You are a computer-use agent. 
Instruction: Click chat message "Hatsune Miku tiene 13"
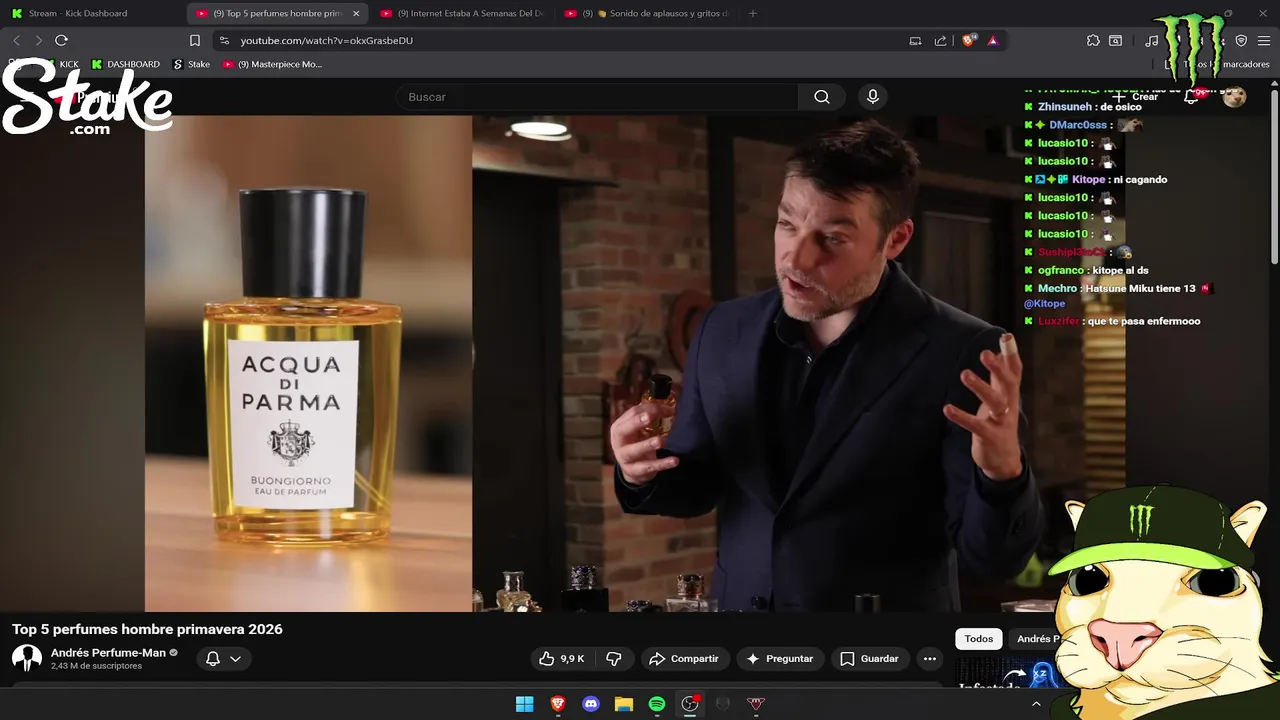1140,288
